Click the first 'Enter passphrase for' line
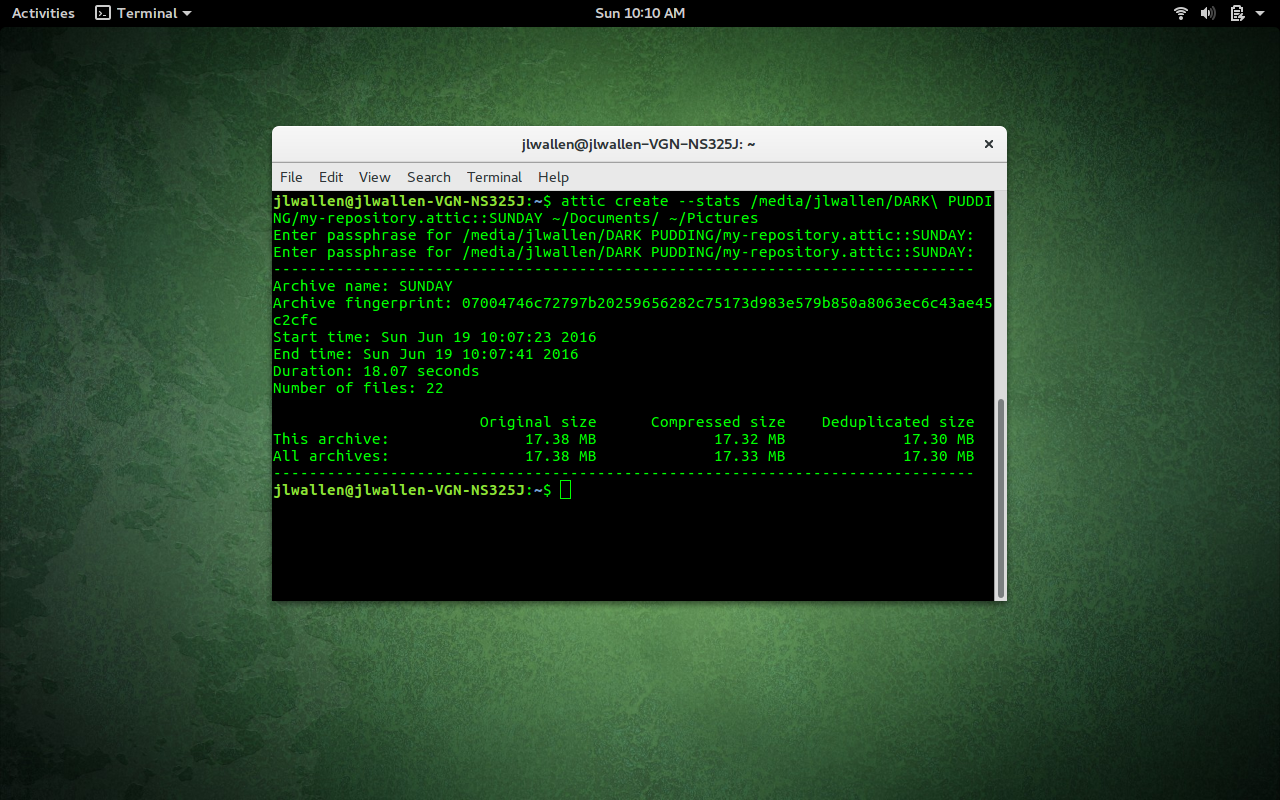The width and height of the screenshot is (1280, 800). click(x=624, y=235)
